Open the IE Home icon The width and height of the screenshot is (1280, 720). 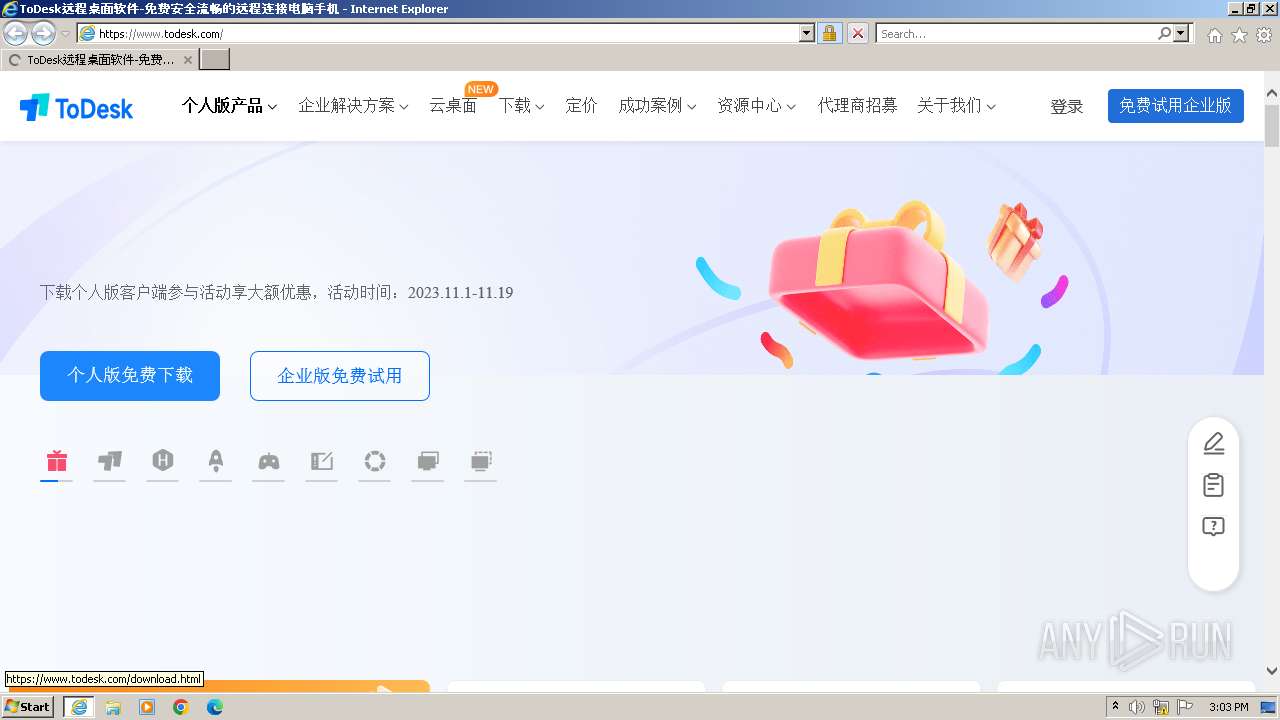[x=1214, y=35]
